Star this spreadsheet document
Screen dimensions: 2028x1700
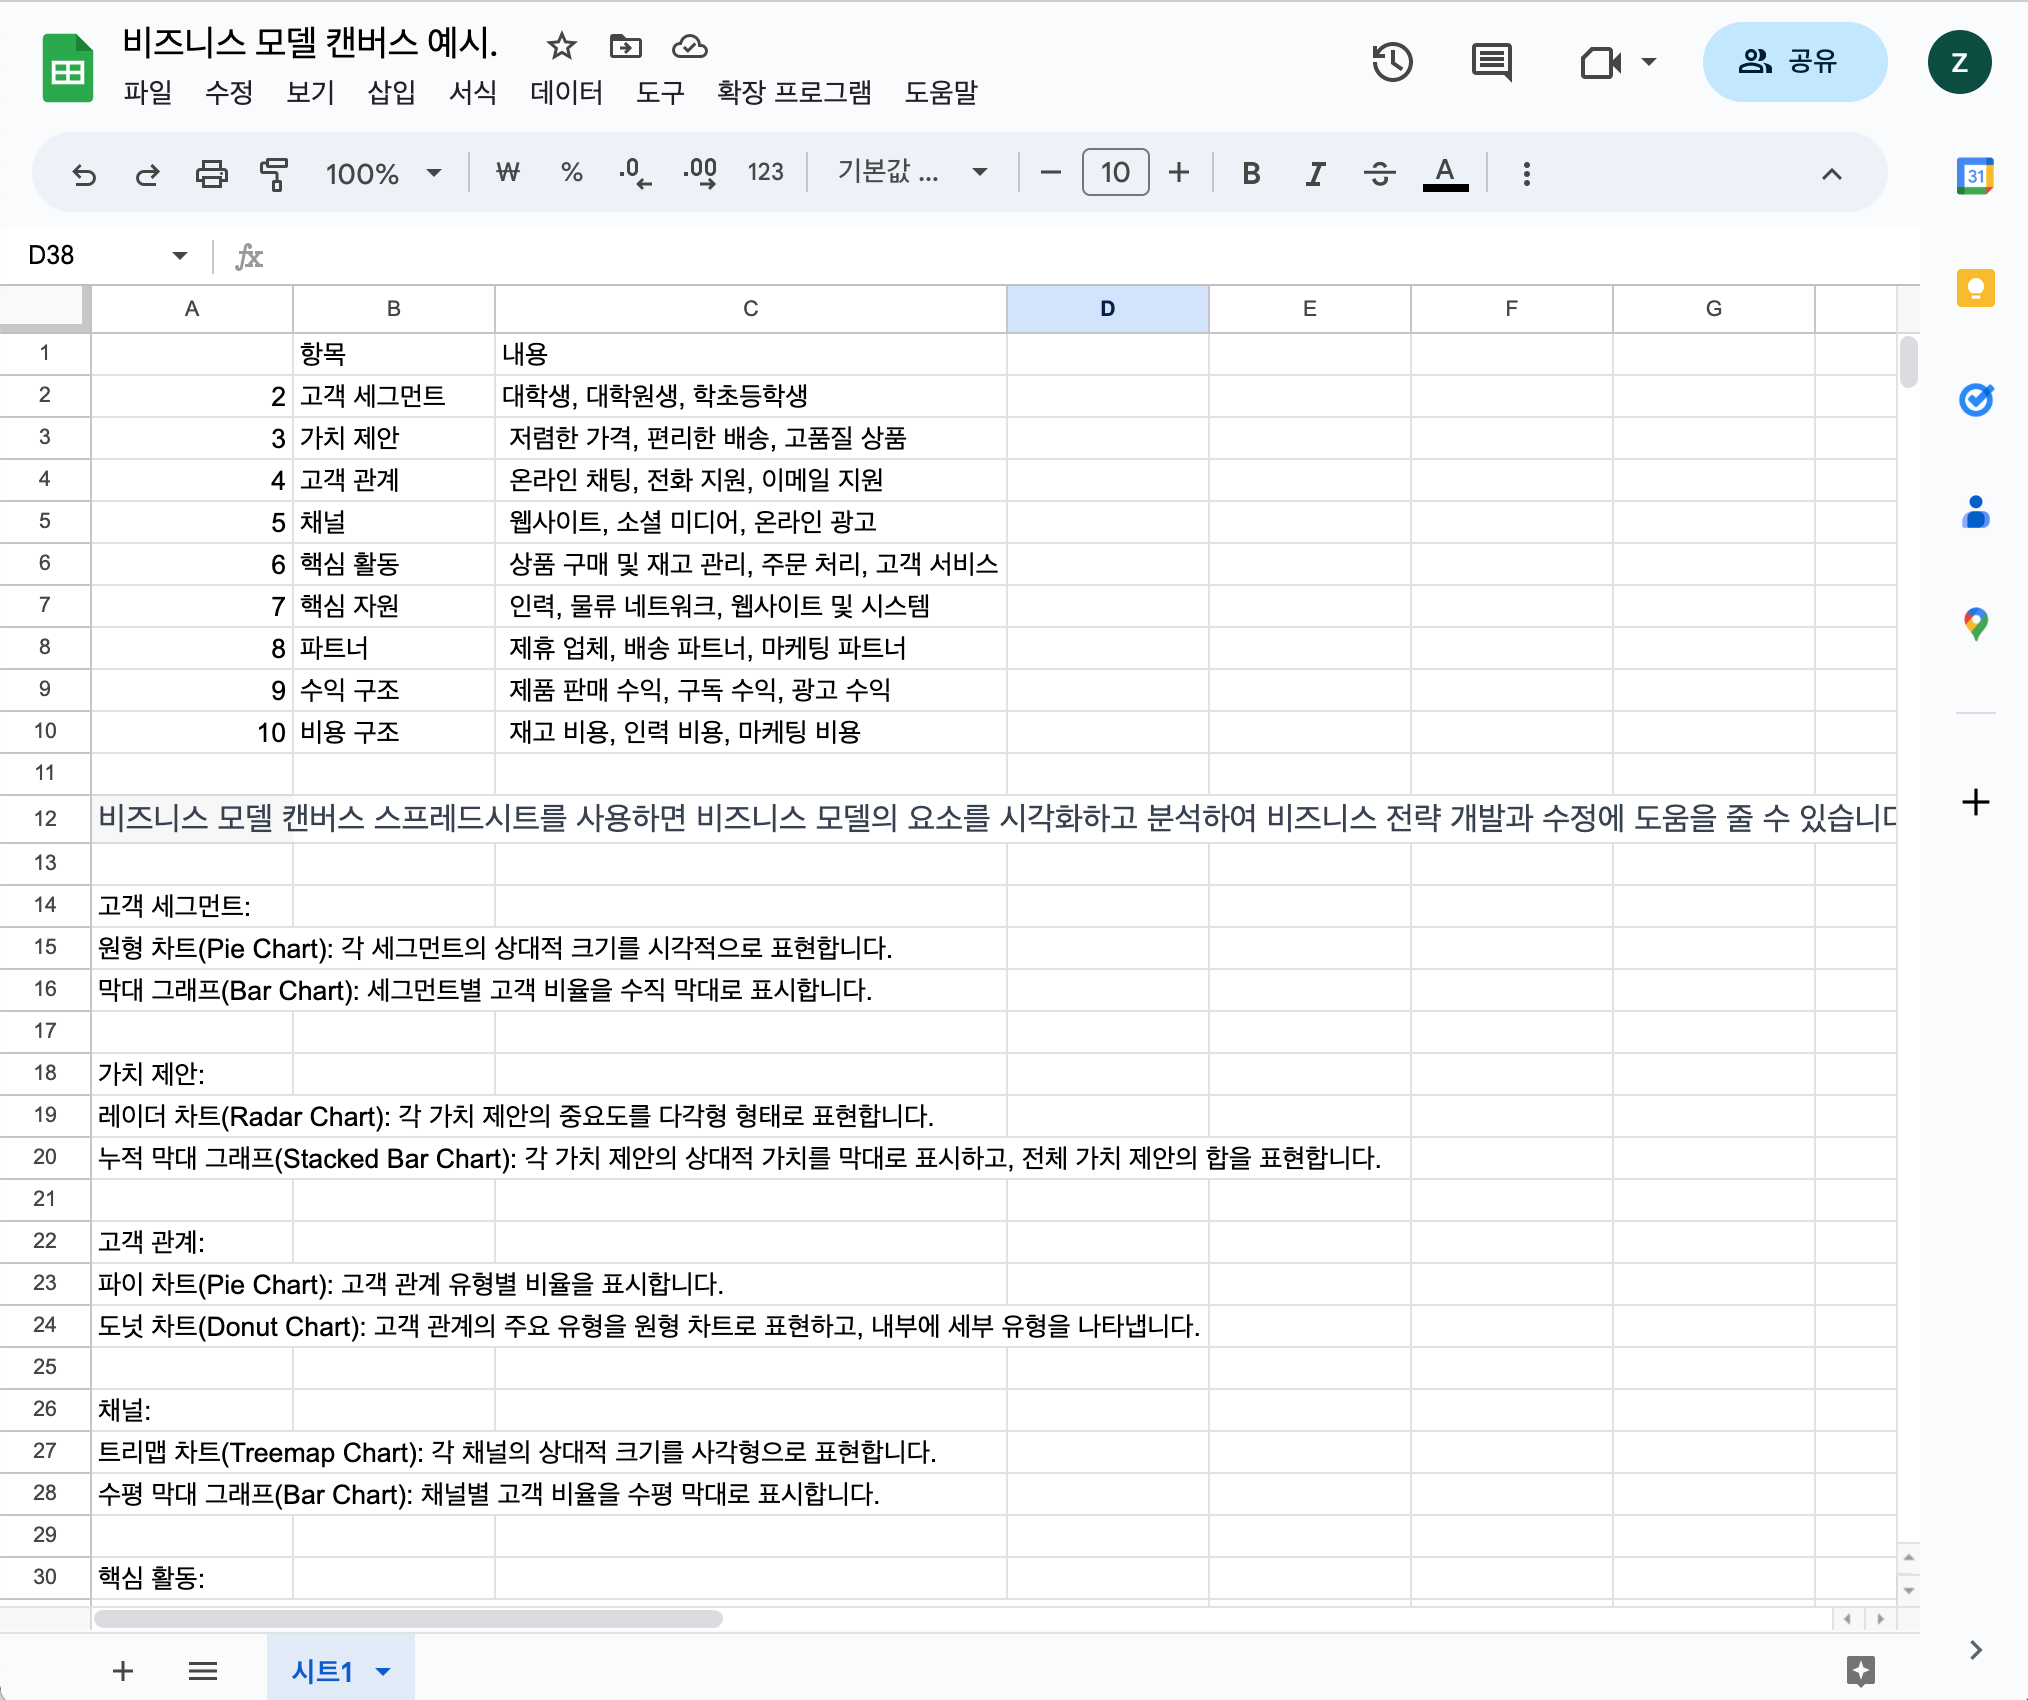point(562,46)
